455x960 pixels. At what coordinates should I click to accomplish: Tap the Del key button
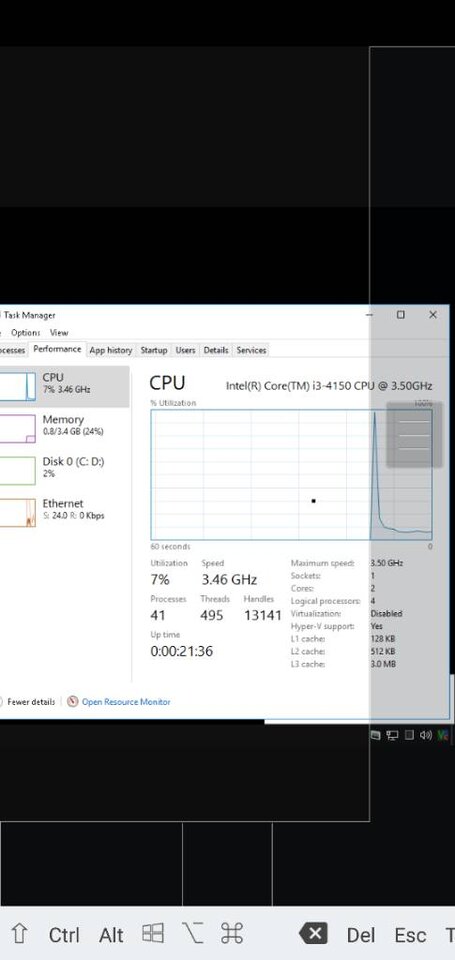click(x=361, y=935)
